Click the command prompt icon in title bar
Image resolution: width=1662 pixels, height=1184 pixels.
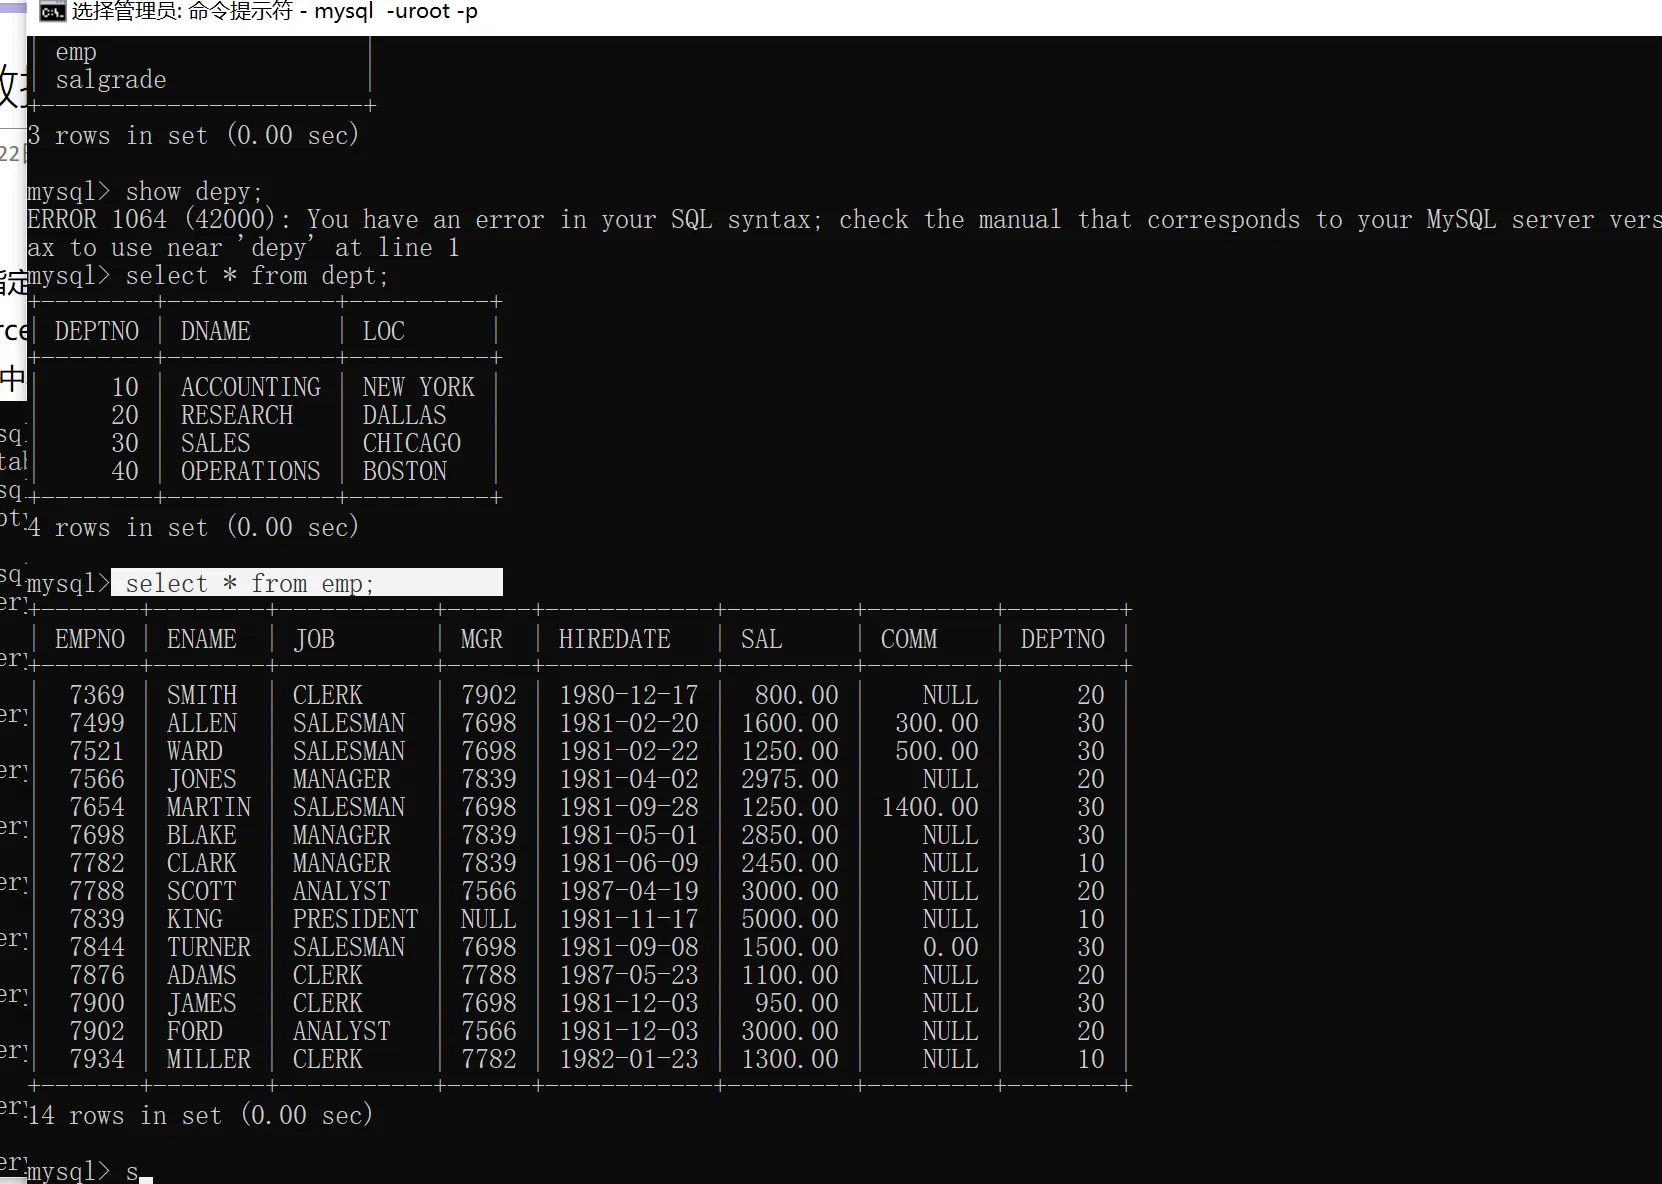(52, 12)
